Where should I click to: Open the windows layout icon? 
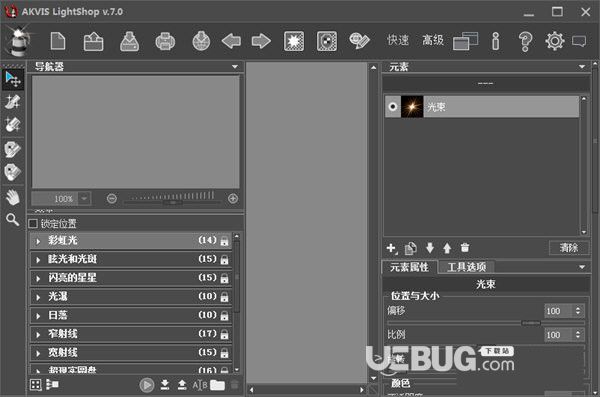click(465, 41)
